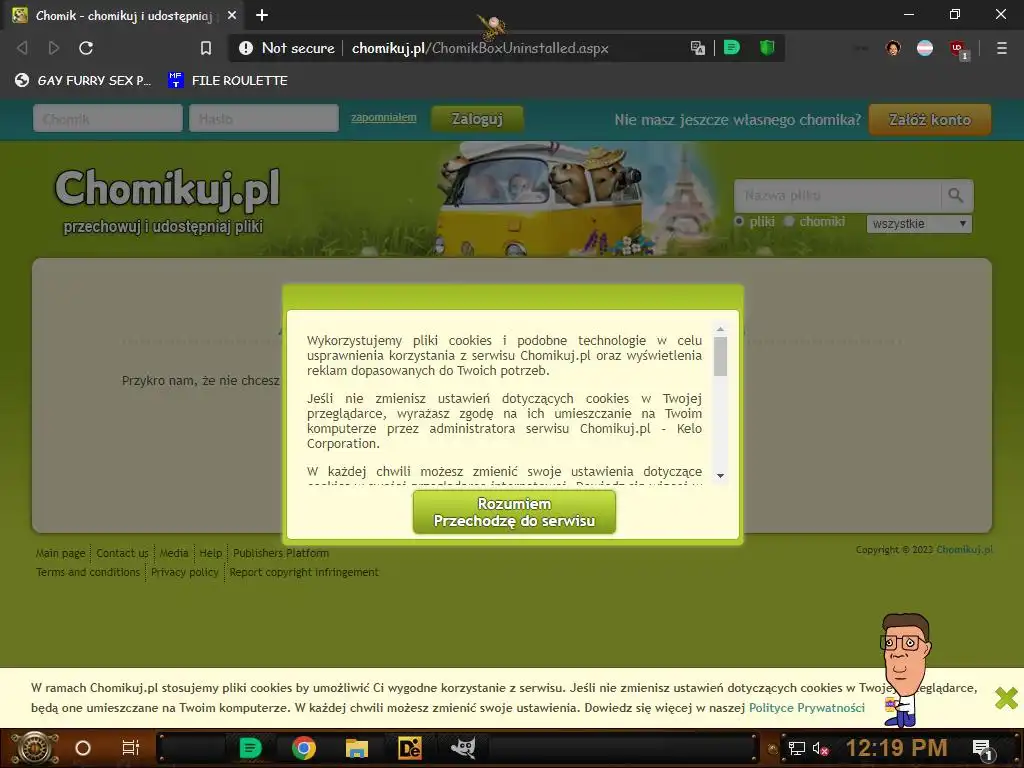
Task: Open the green shield icon in address bar
Action: coord(767,48)
